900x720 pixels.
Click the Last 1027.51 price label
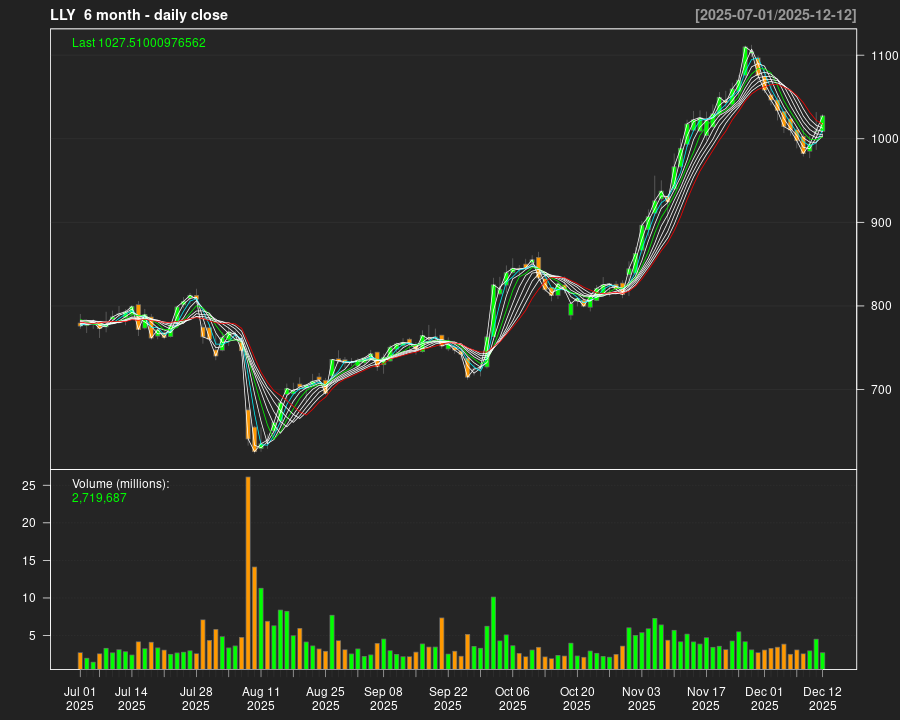[x=139, y=43]
